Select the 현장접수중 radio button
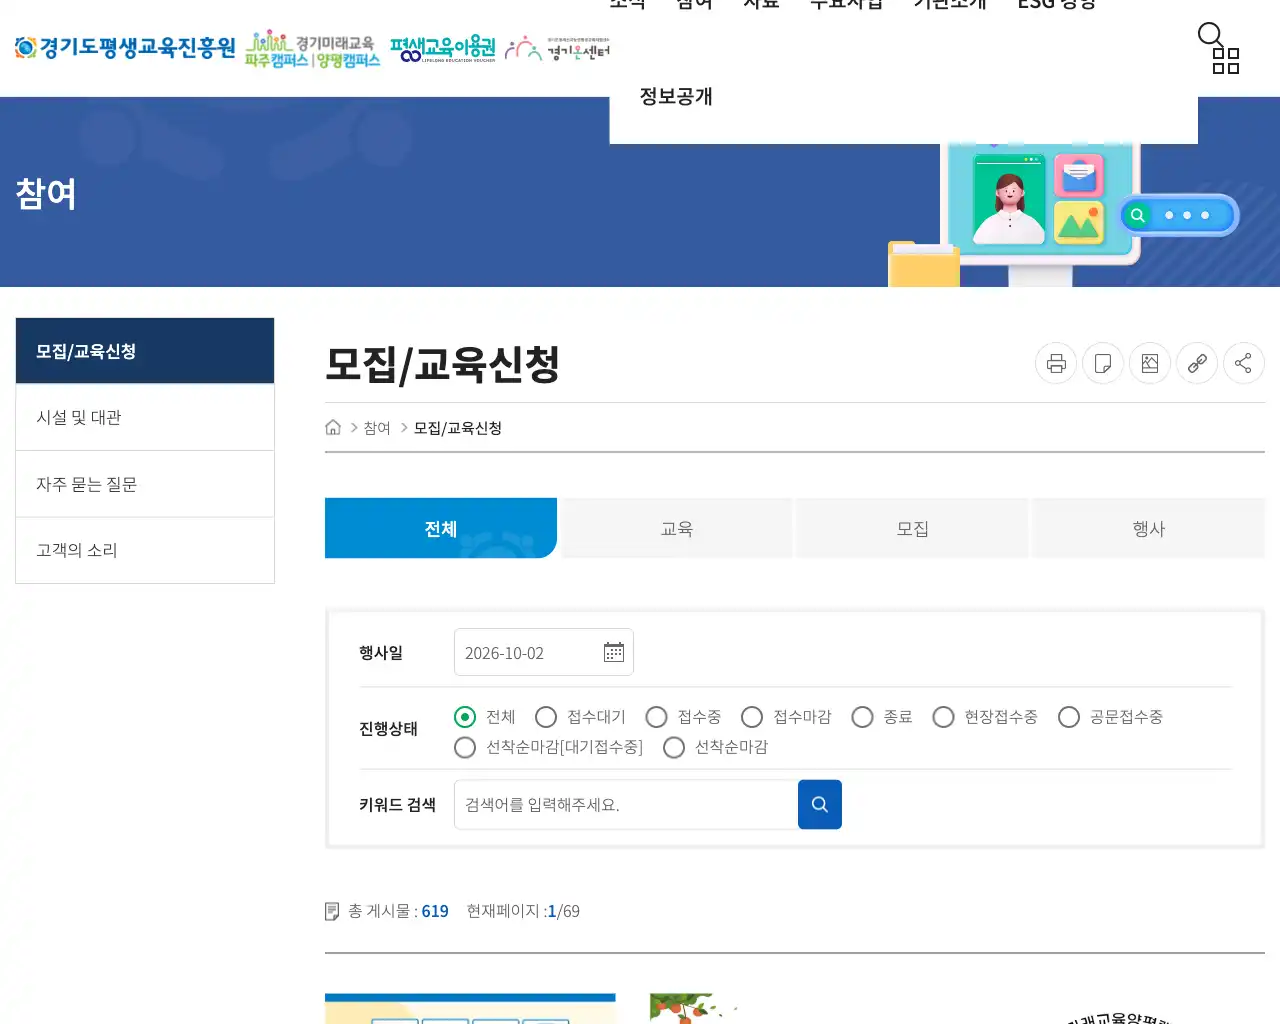Image resolution: width=1280 pixels, height=1024 pixels. point(943,717)
